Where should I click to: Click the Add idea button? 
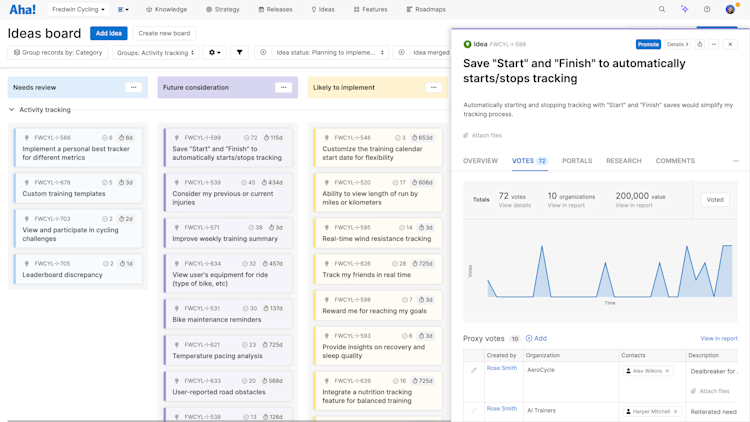coord(109,33)
